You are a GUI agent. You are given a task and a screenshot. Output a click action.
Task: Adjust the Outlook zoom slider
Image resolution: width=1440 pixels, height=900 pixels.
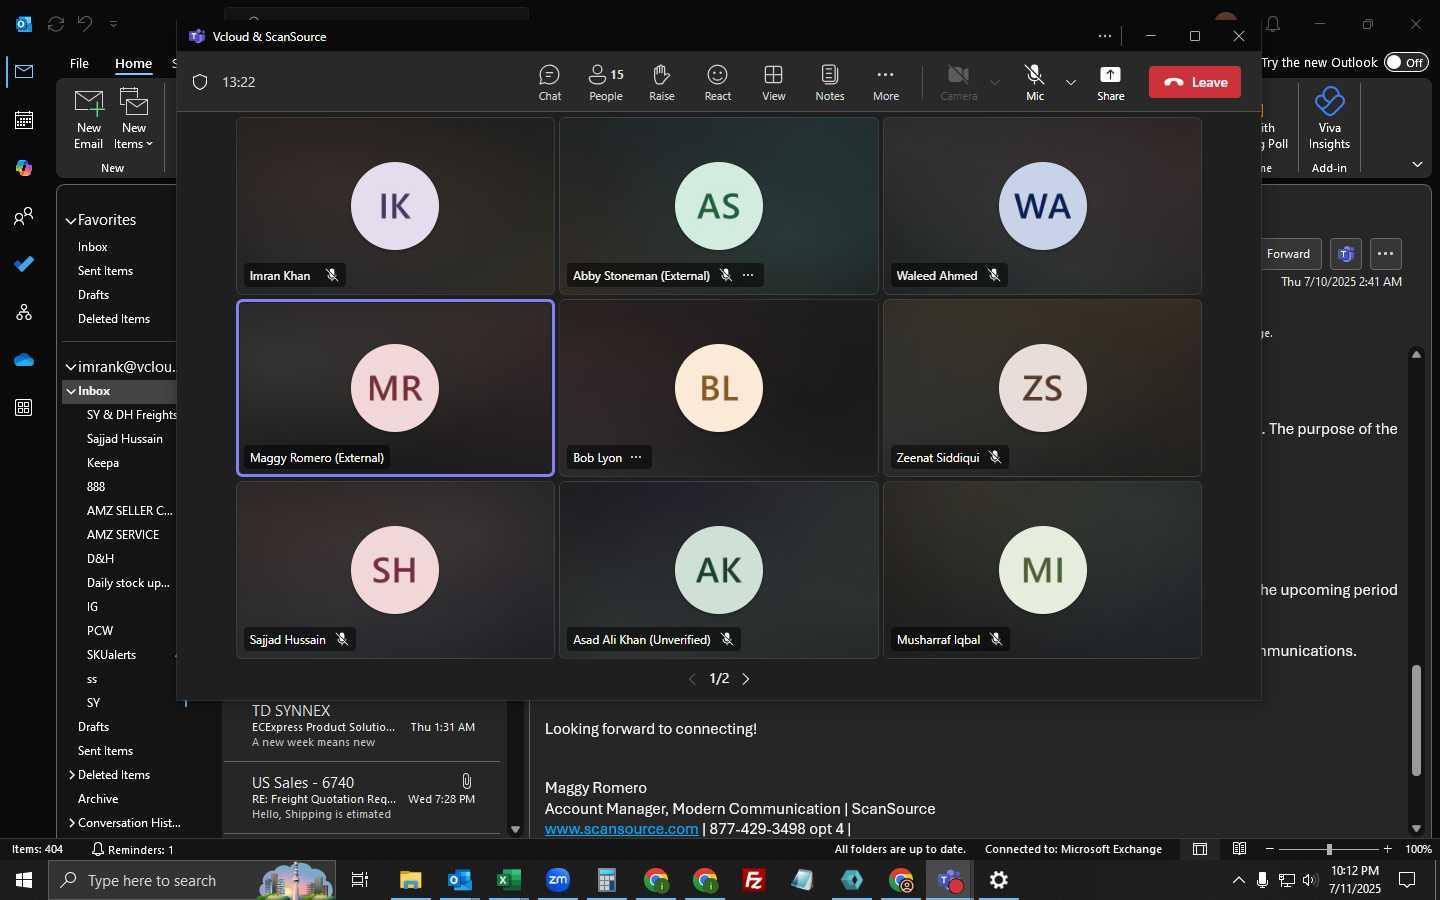point(1329,849)
